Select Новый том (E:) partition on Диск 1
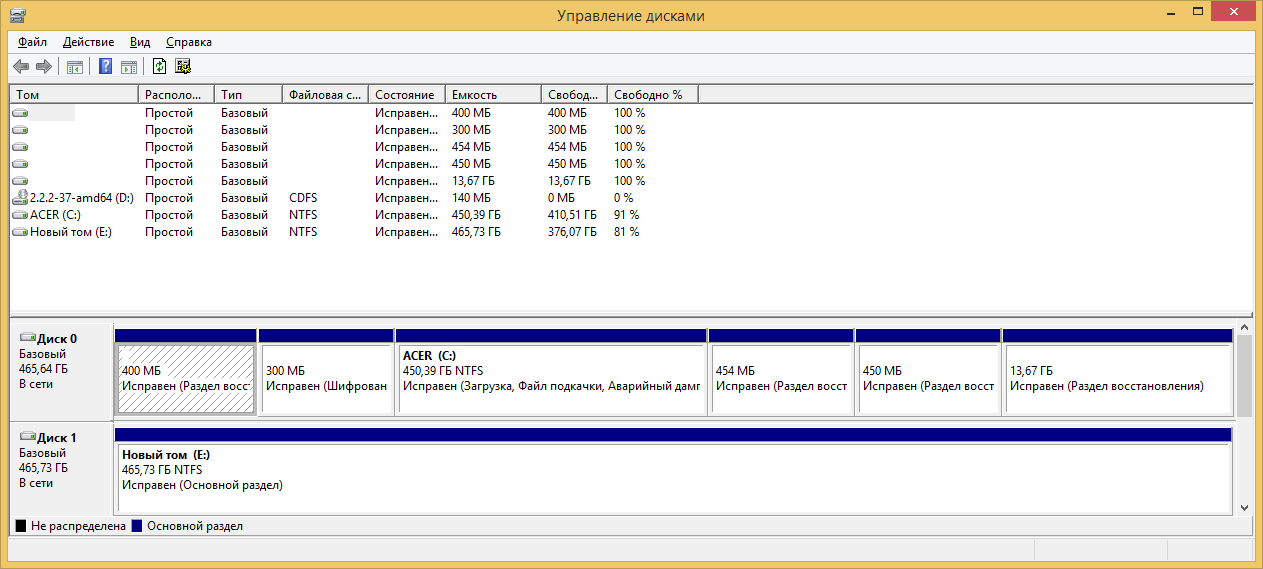Image resolution: width=1263 pixels, height=569 pixels. click(x=670, y=476)
